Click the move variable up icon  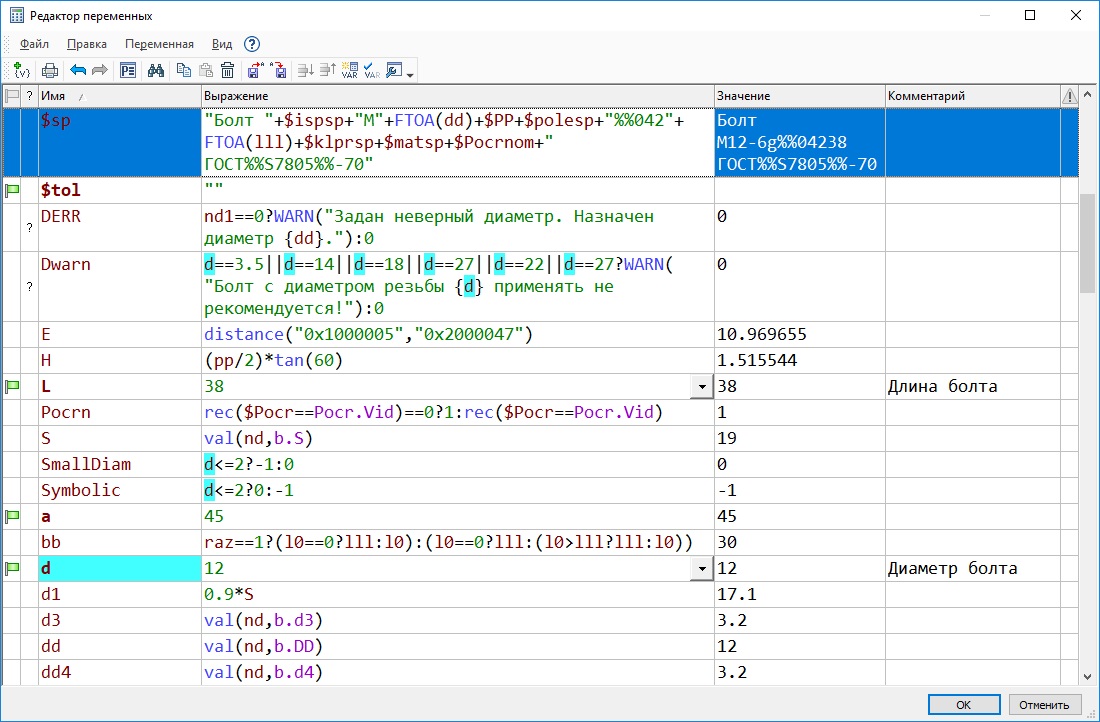tap(328, 70)
